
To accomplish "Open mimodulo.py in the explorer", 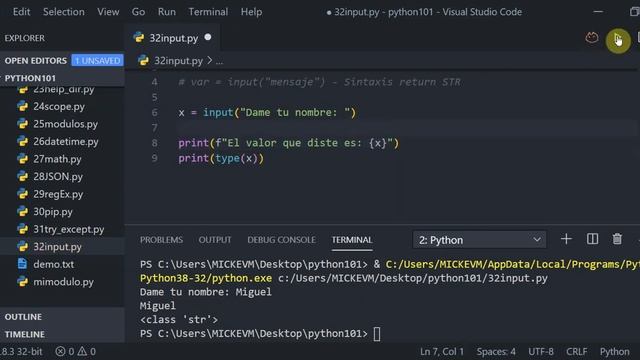I will (63, 282).
